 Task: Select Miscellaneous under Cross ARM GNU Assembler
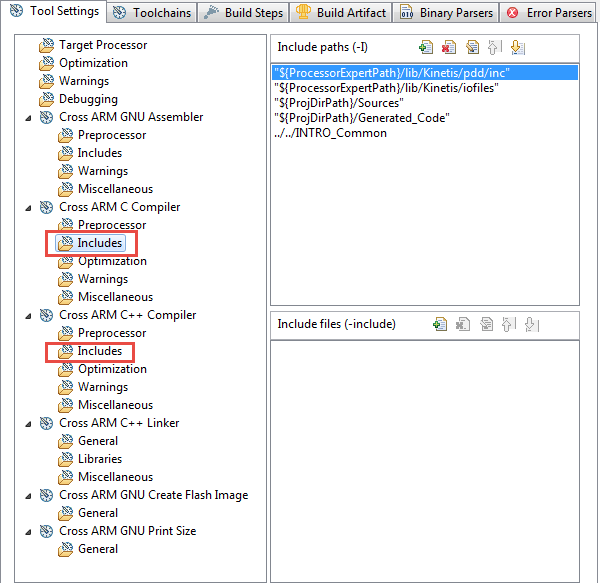(x=116, y=189)
